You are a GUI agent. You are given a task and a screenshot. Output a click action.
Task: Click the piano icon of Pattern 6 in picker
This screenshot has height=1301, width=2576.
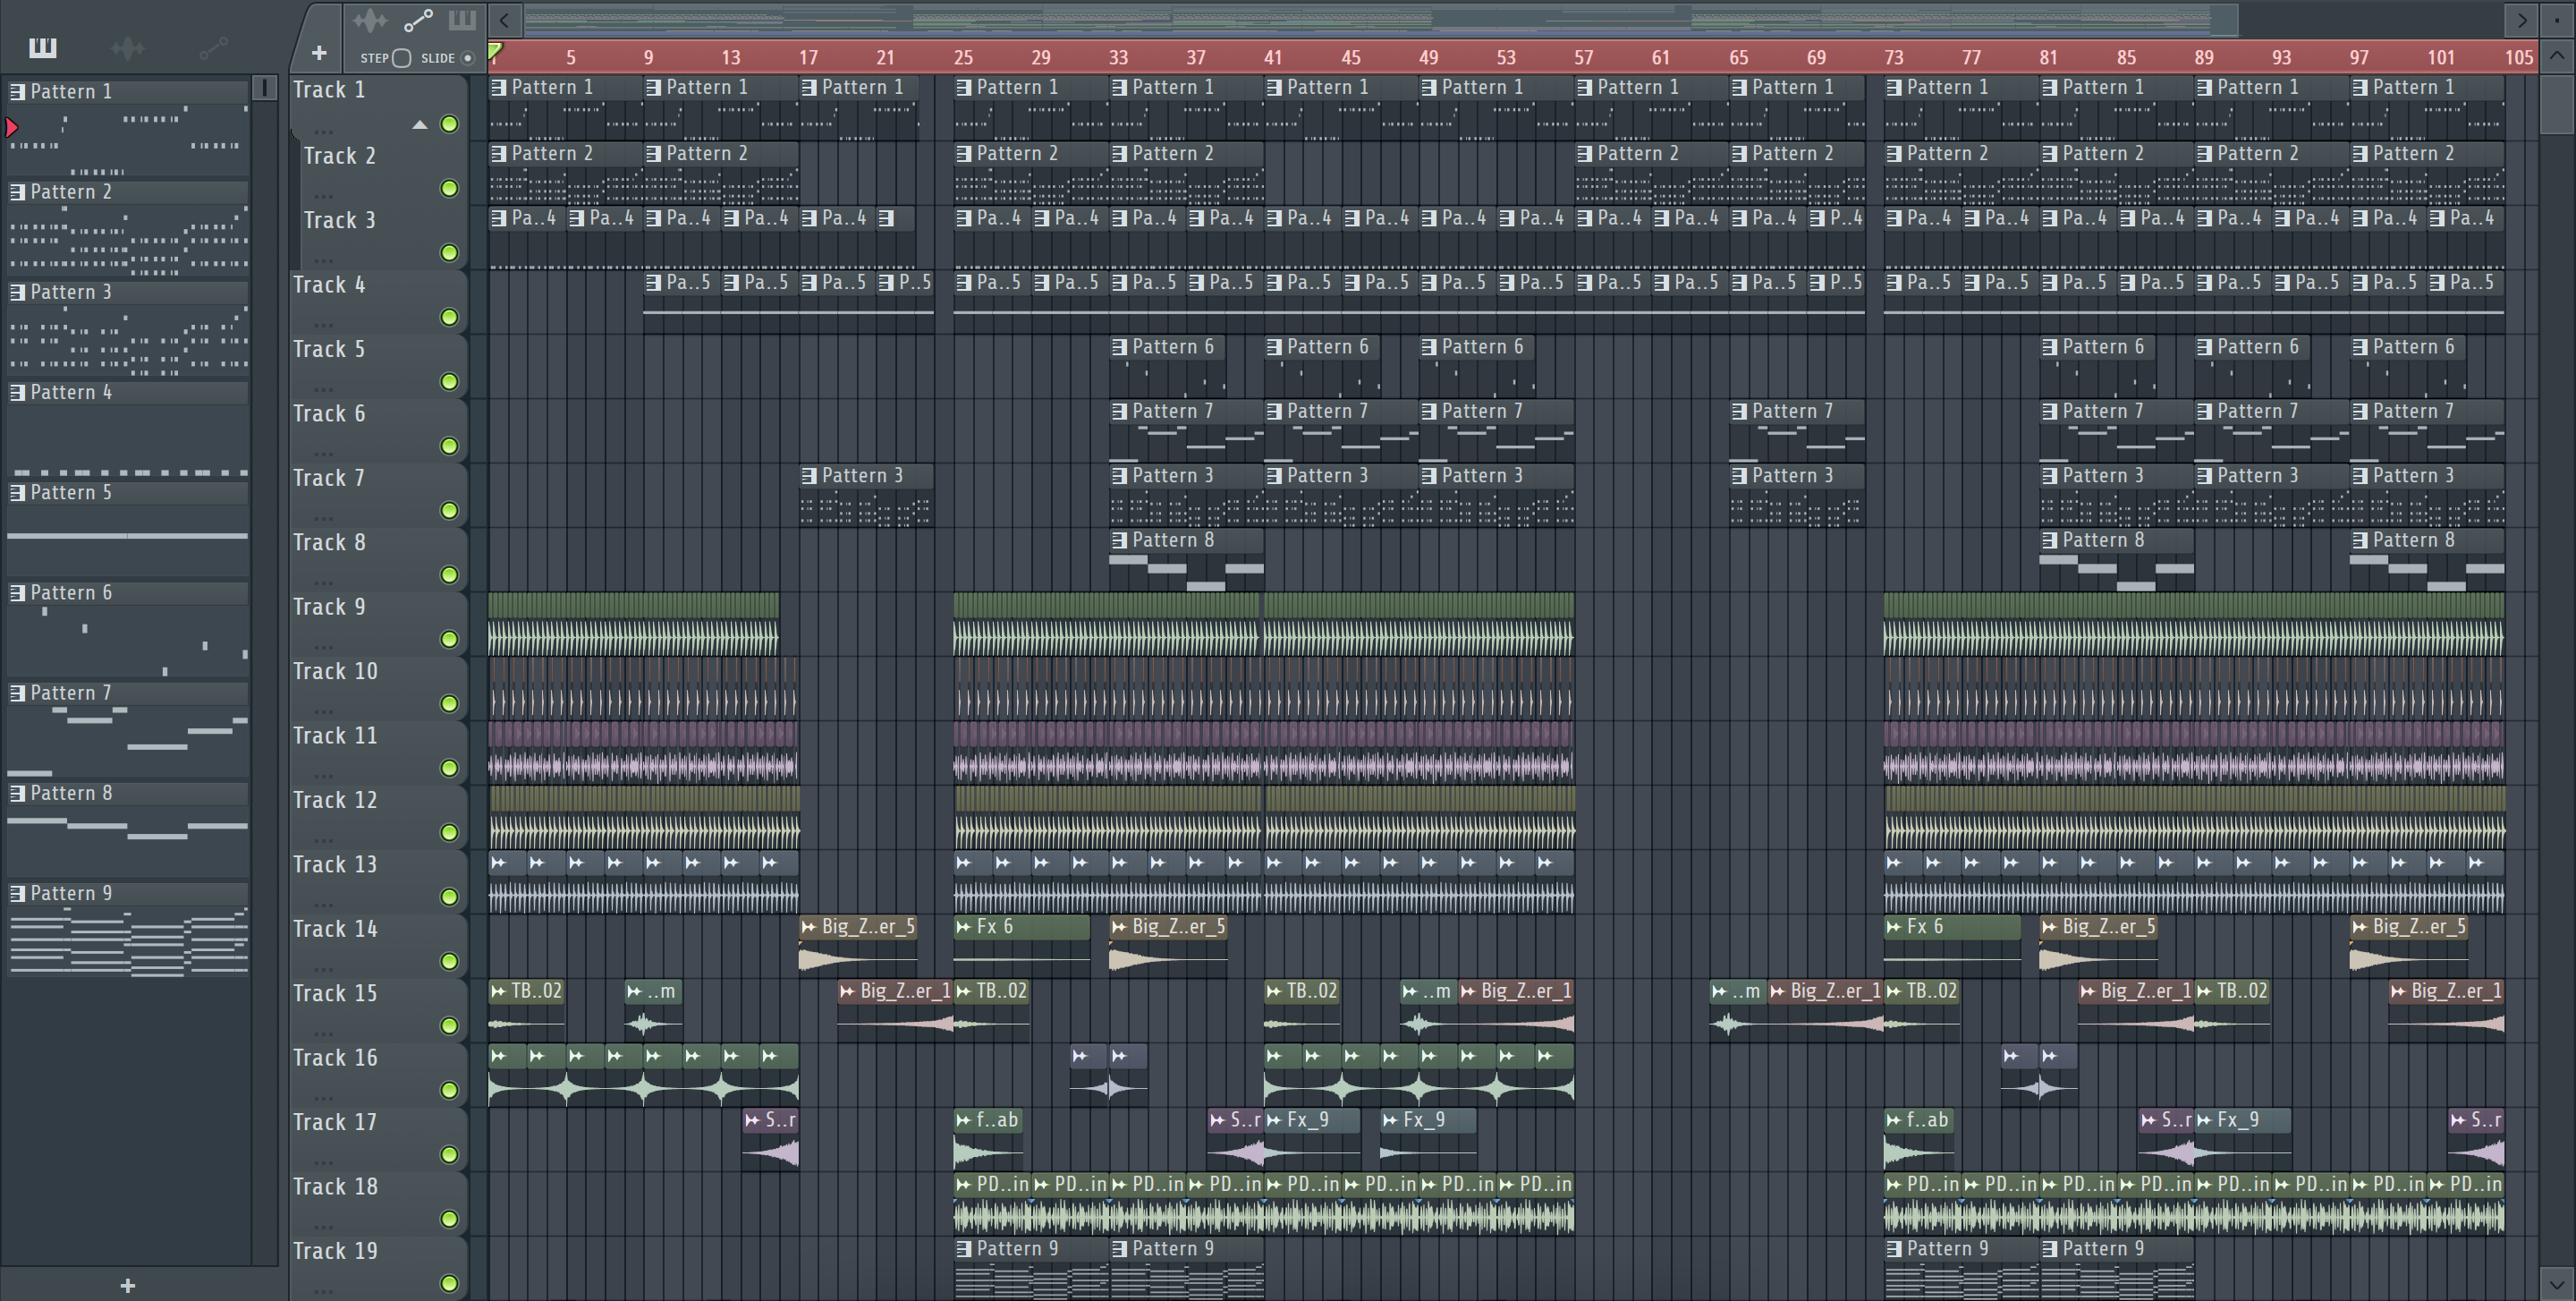point(17,593)
